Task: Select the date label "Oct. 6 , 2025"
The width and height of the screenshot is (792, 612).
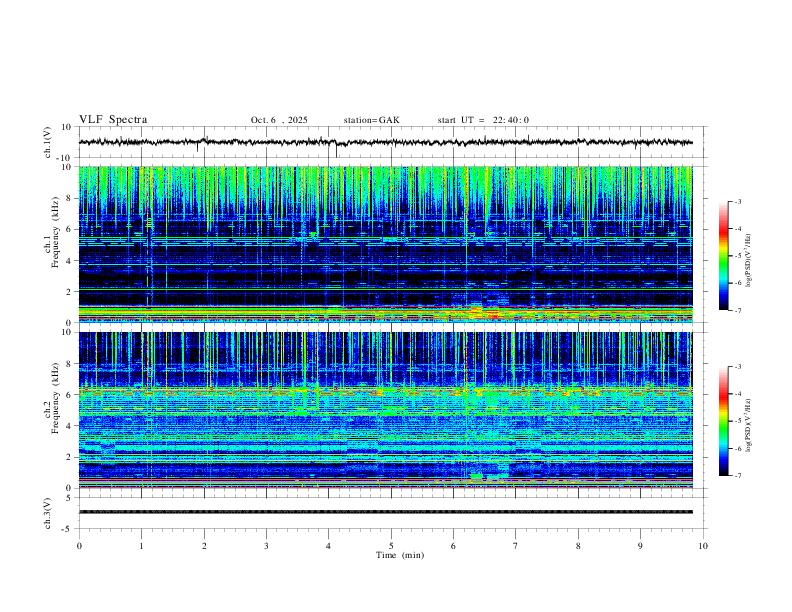Action: pos(279,120)
